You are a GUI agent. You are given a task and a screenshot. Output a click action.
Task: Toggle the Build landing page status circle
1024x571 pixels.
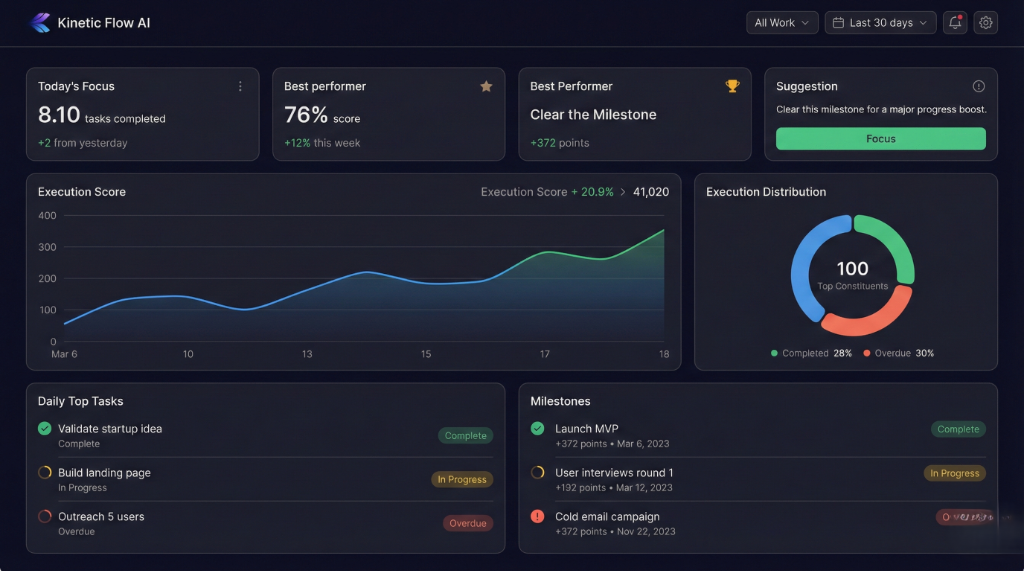tap(44, 473)
